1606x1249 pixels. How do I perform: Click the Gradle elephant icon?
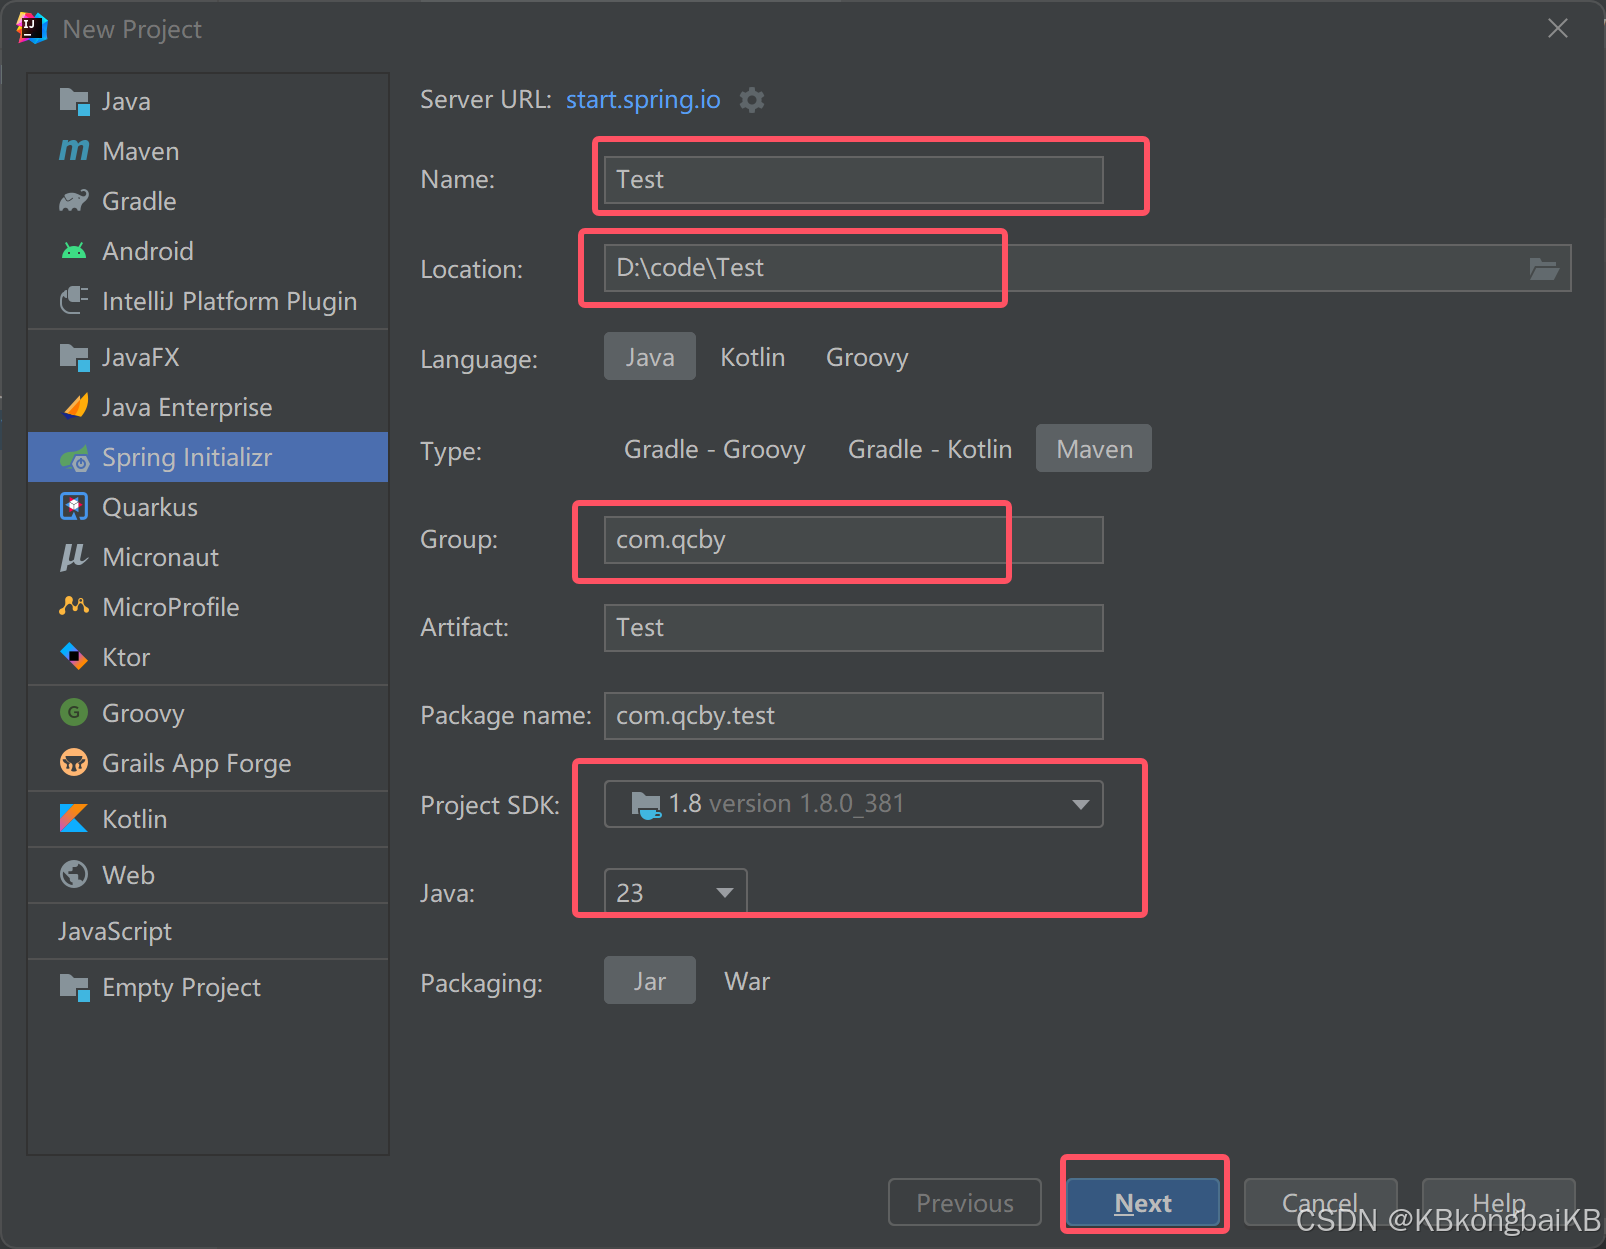pos(74,201)
